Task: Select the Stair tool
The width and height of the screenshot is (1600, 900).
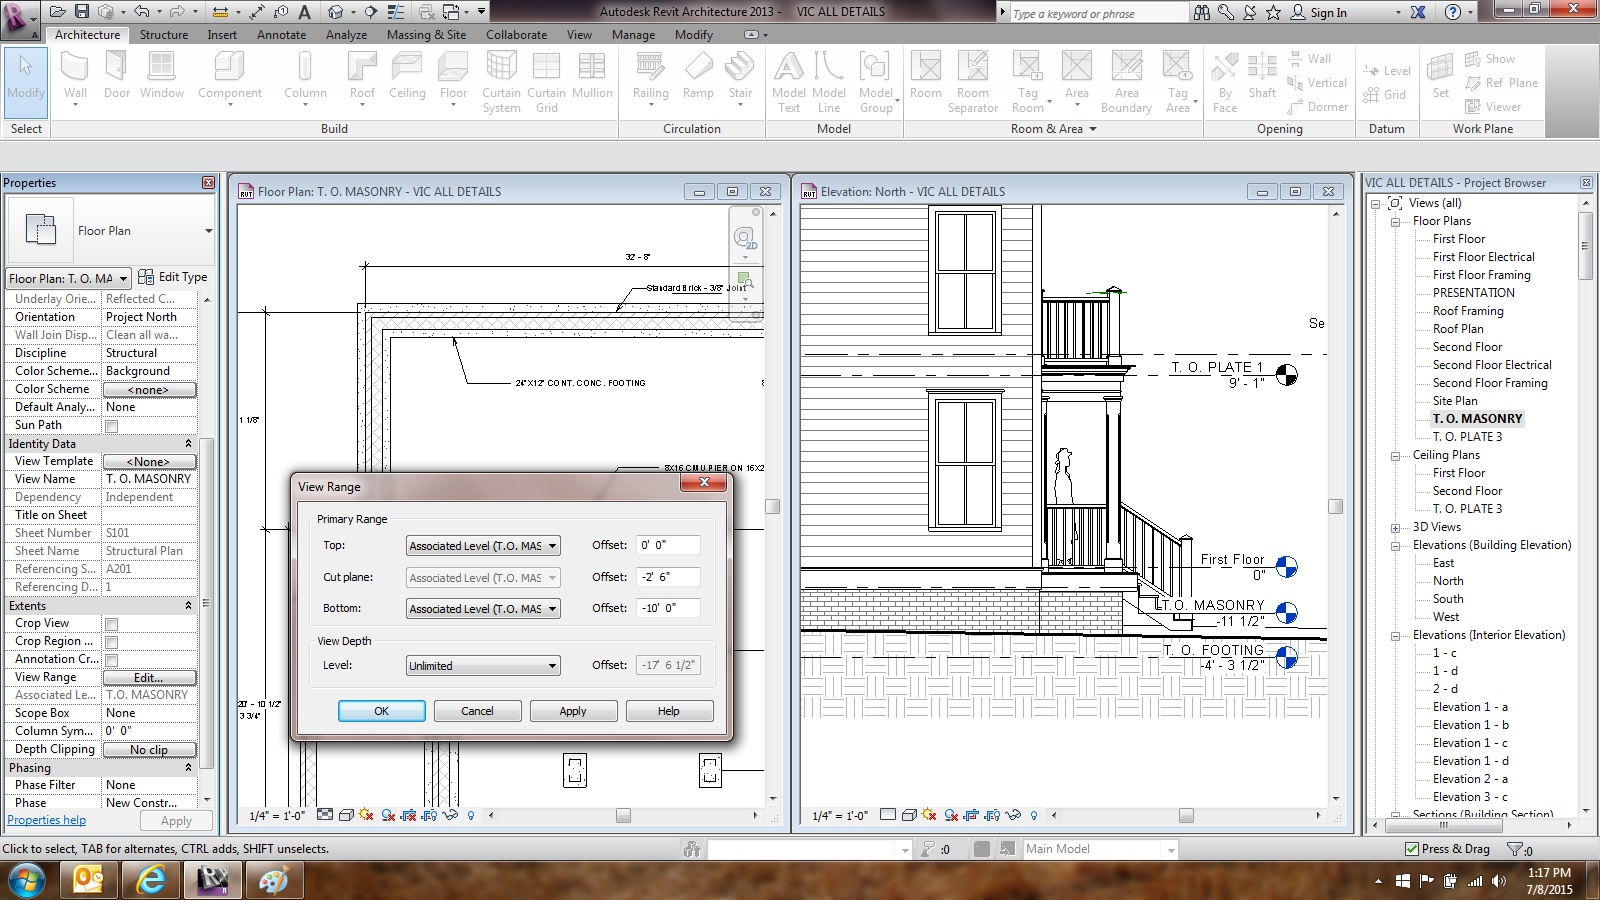Action: pyautogui.click(x=740, y=76)
